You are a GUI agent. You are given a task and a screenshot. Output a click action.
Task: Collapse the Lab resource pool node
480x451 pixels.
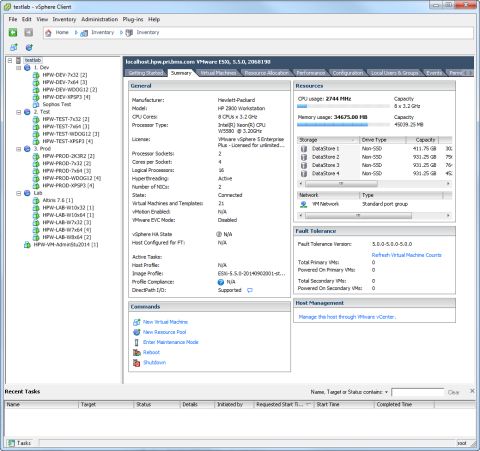19,193
